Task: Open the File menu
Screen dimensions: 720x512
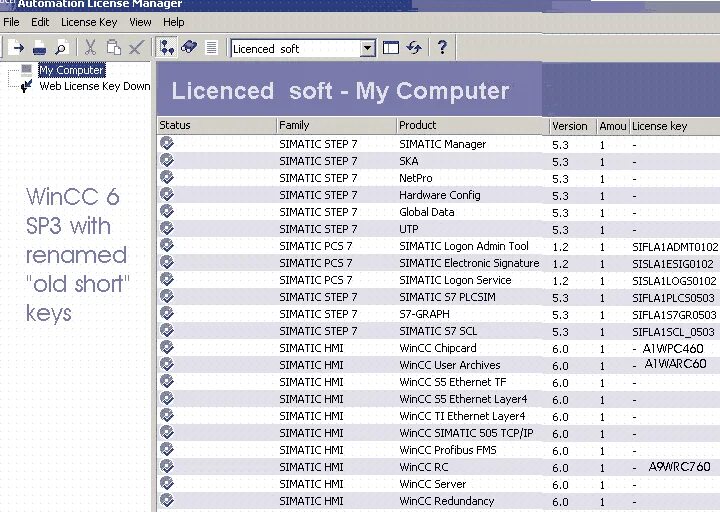Action: click(11, 22)
